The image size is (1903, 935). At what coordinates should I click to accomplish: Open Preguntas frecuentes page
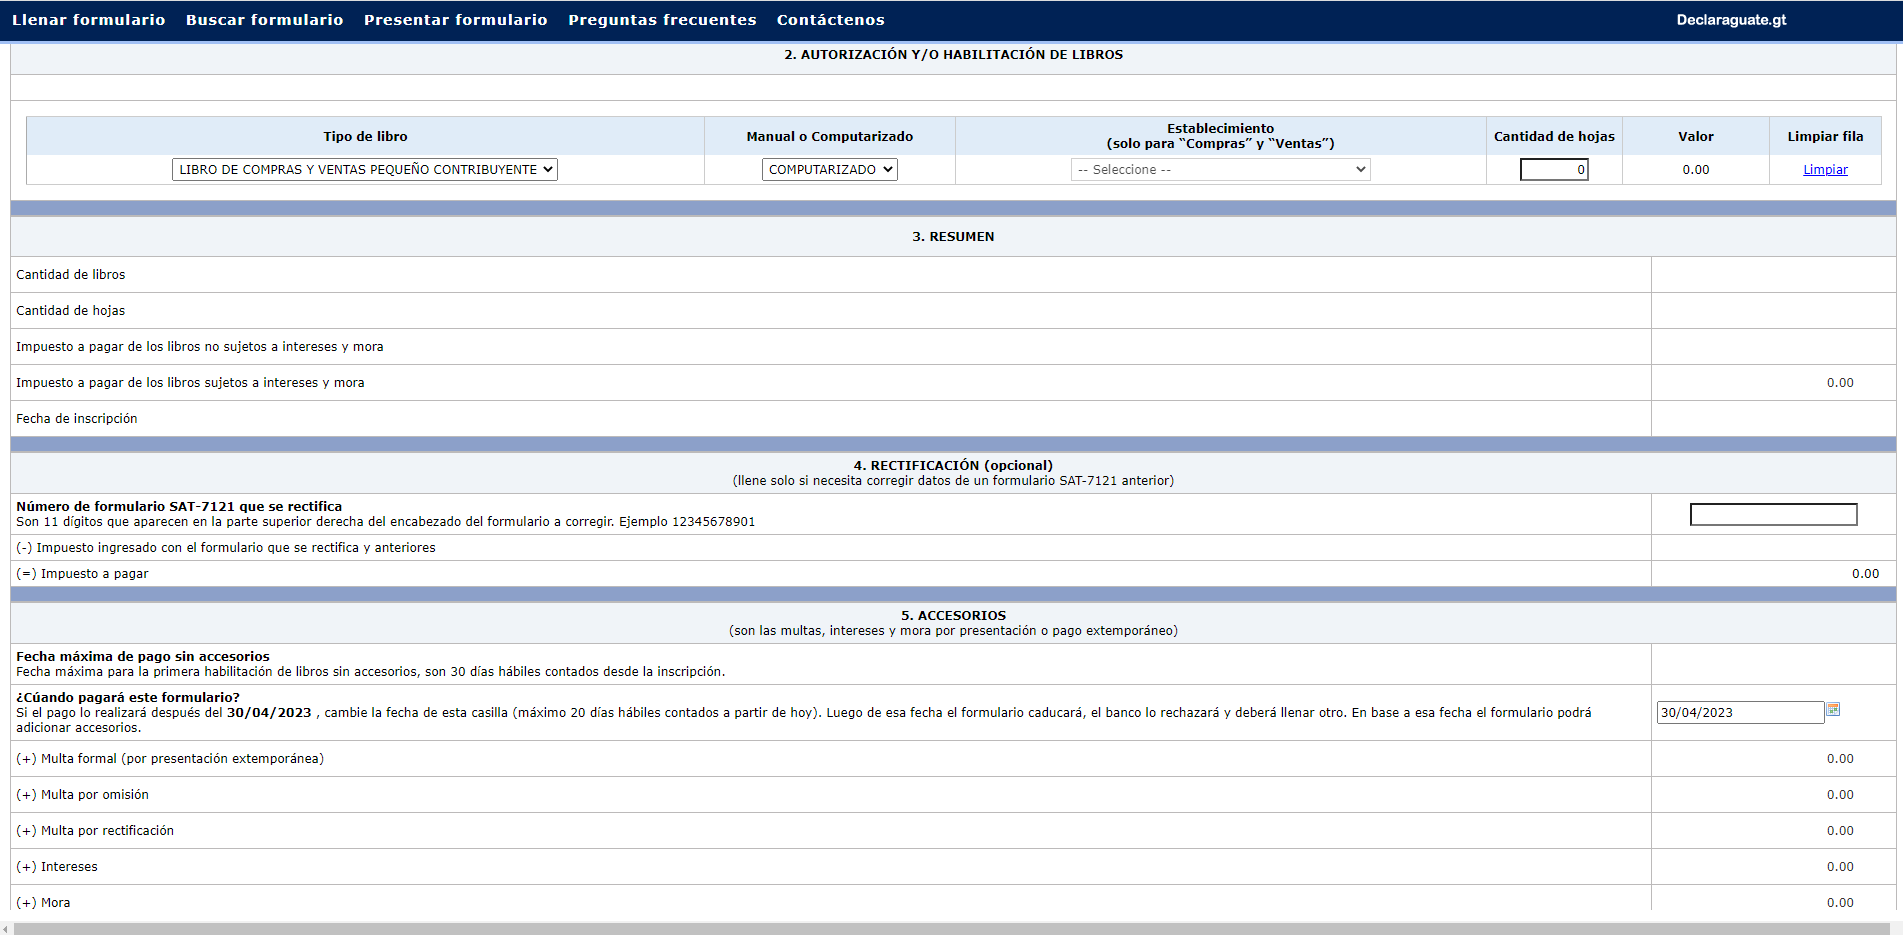pyautogui.click(x=662, y=20)
